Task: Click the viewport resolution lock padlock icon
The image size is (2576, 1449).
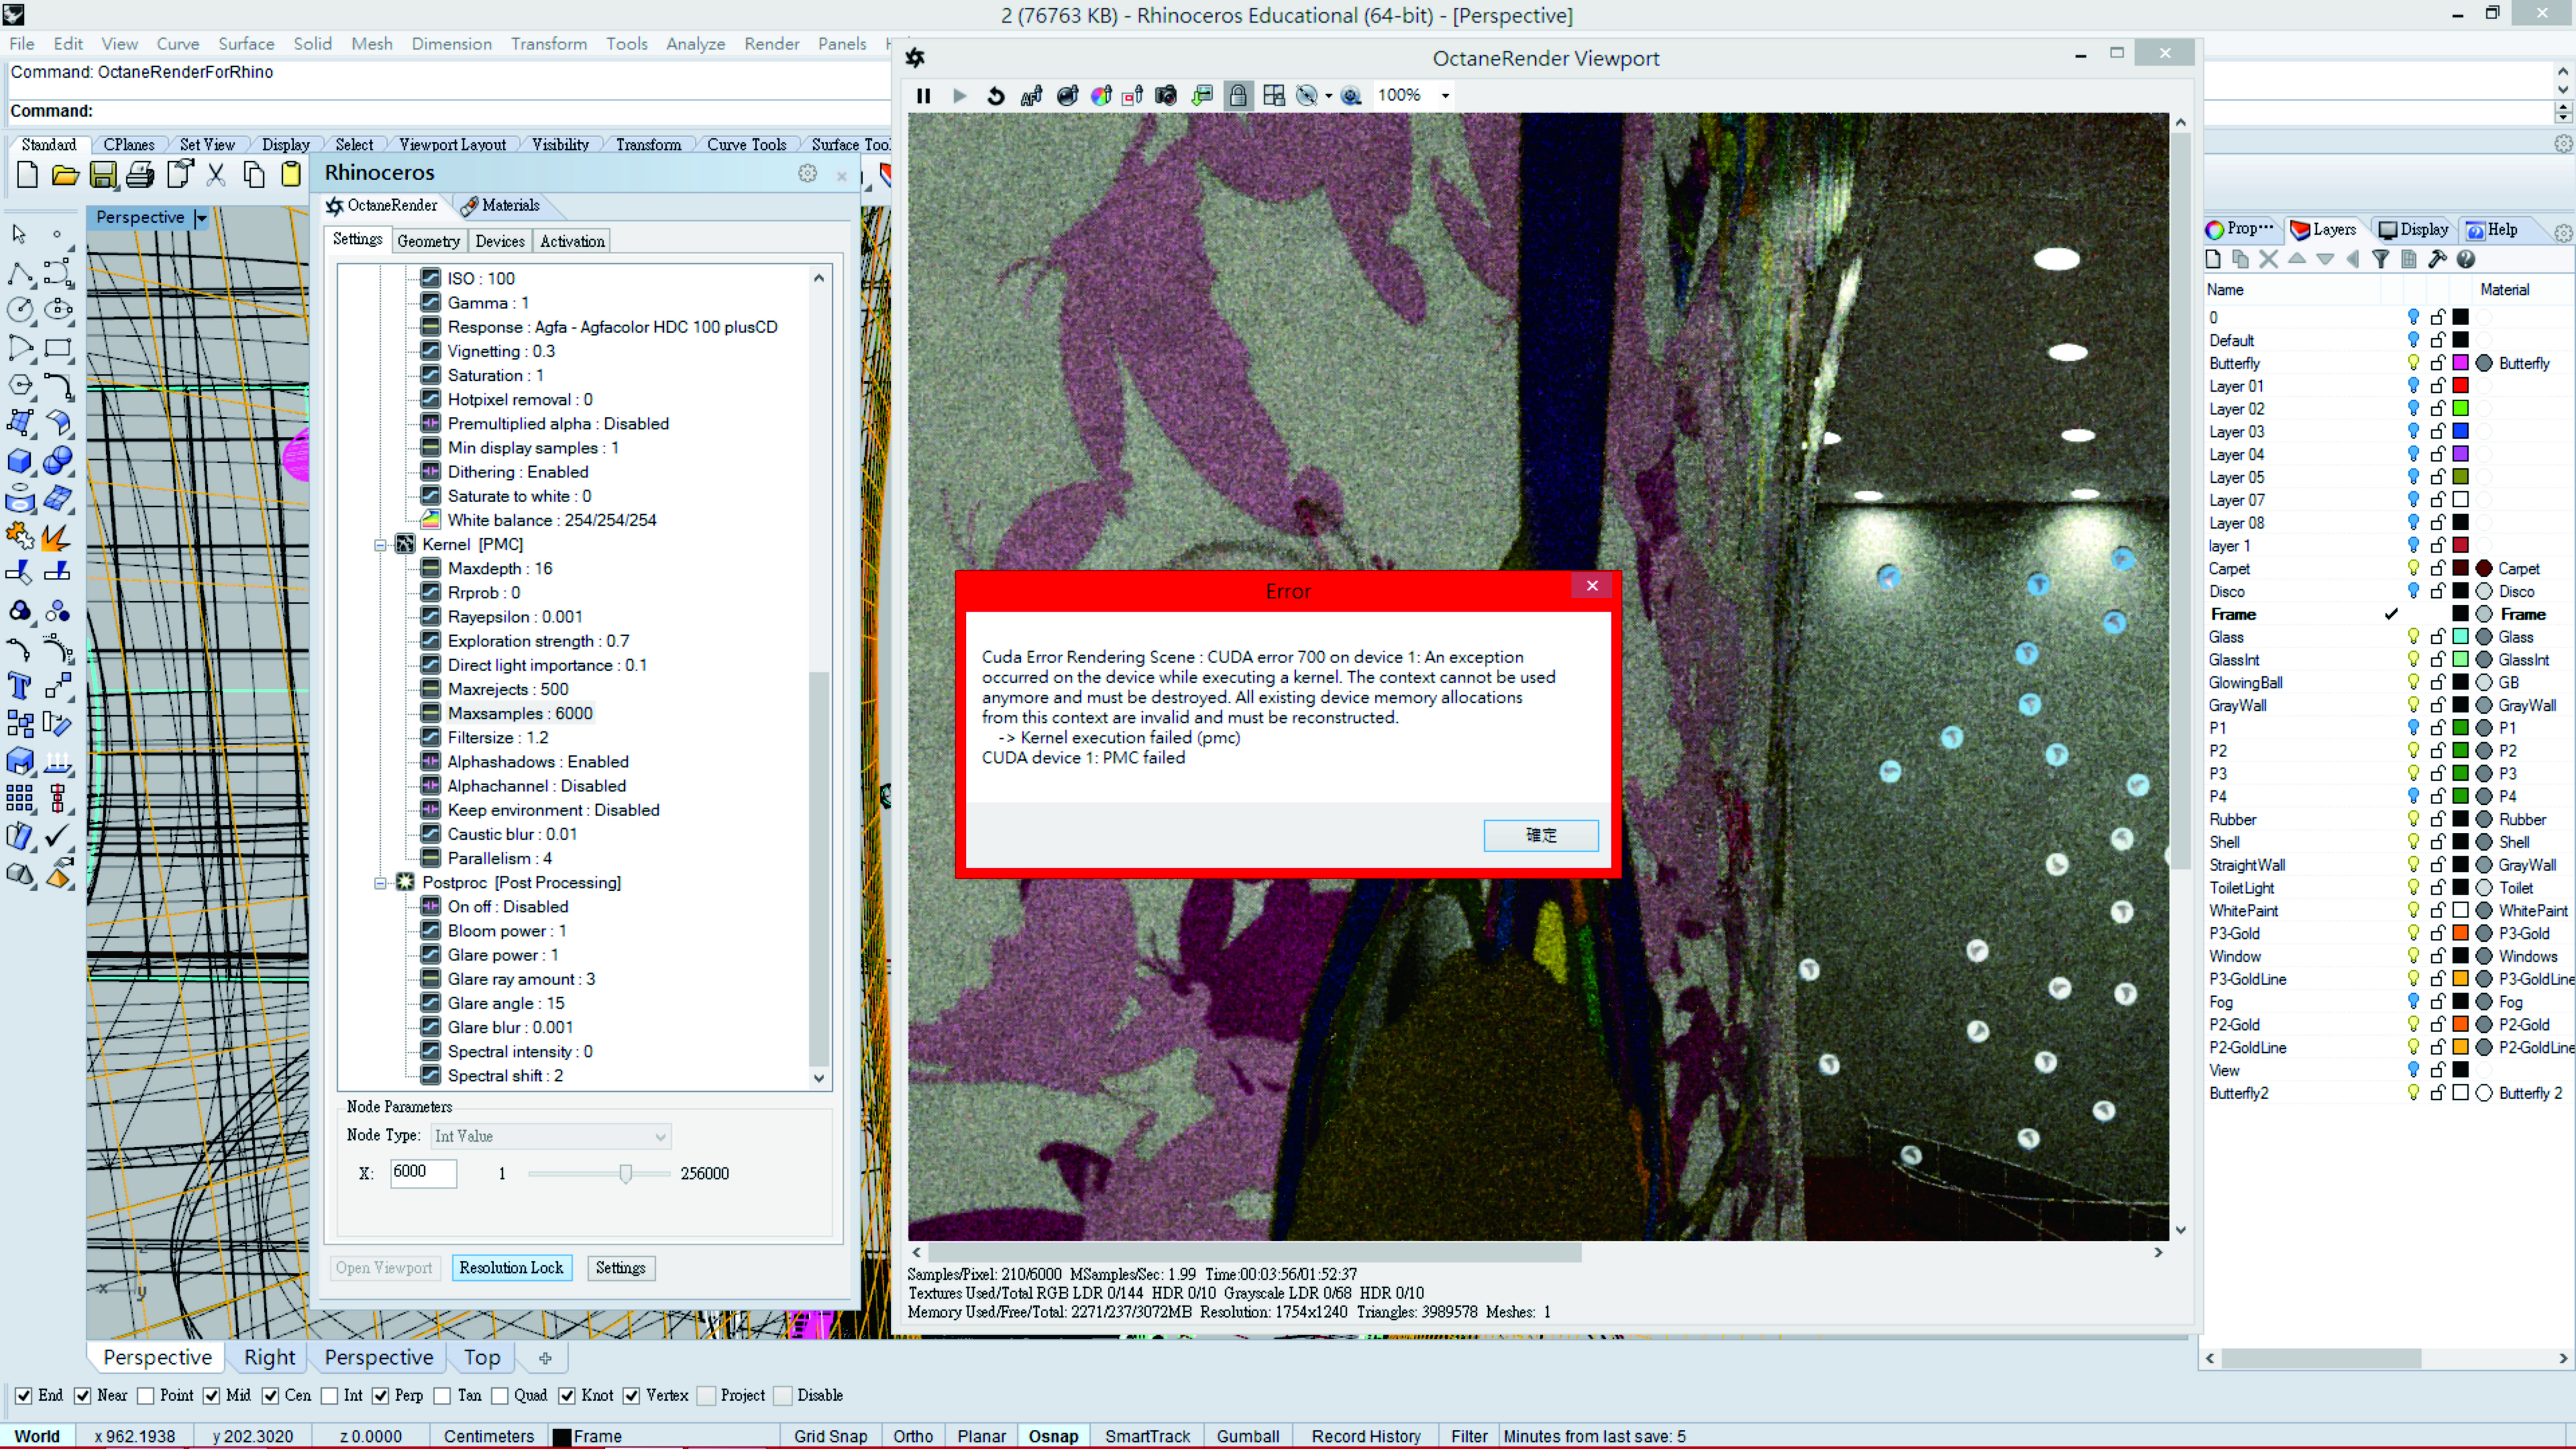Action: click(x=1238, y=96)
